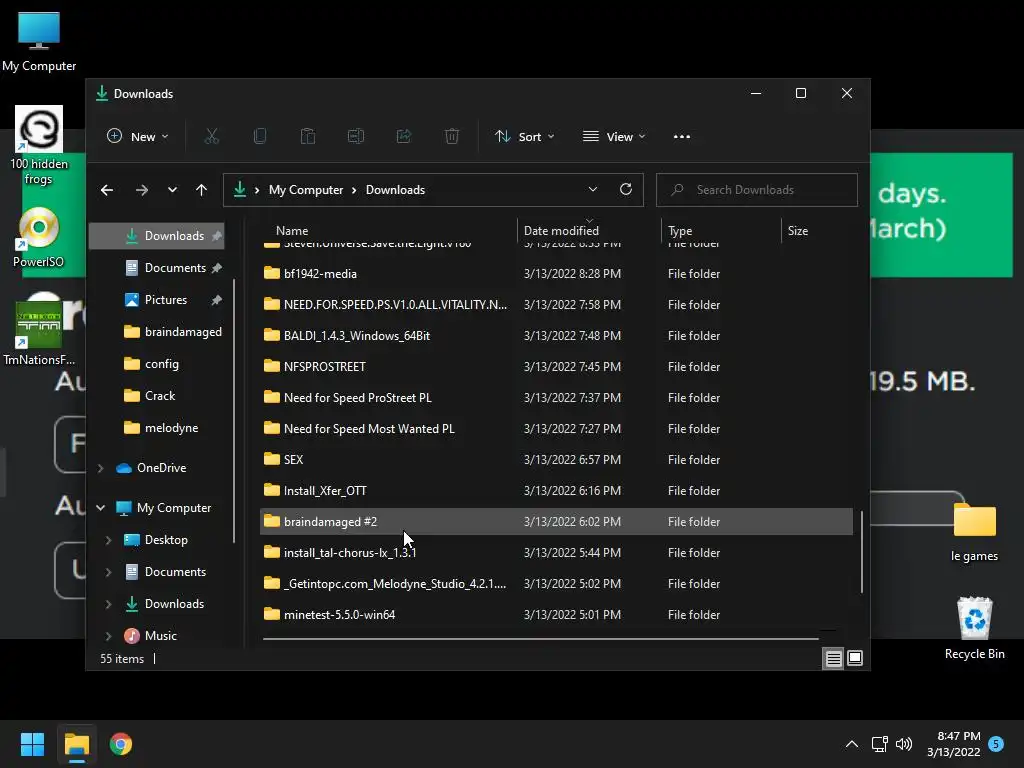Click My Computer breadcrumb in address bar
The width and height of the screenshot is (1024, 768).
point(306,190)
